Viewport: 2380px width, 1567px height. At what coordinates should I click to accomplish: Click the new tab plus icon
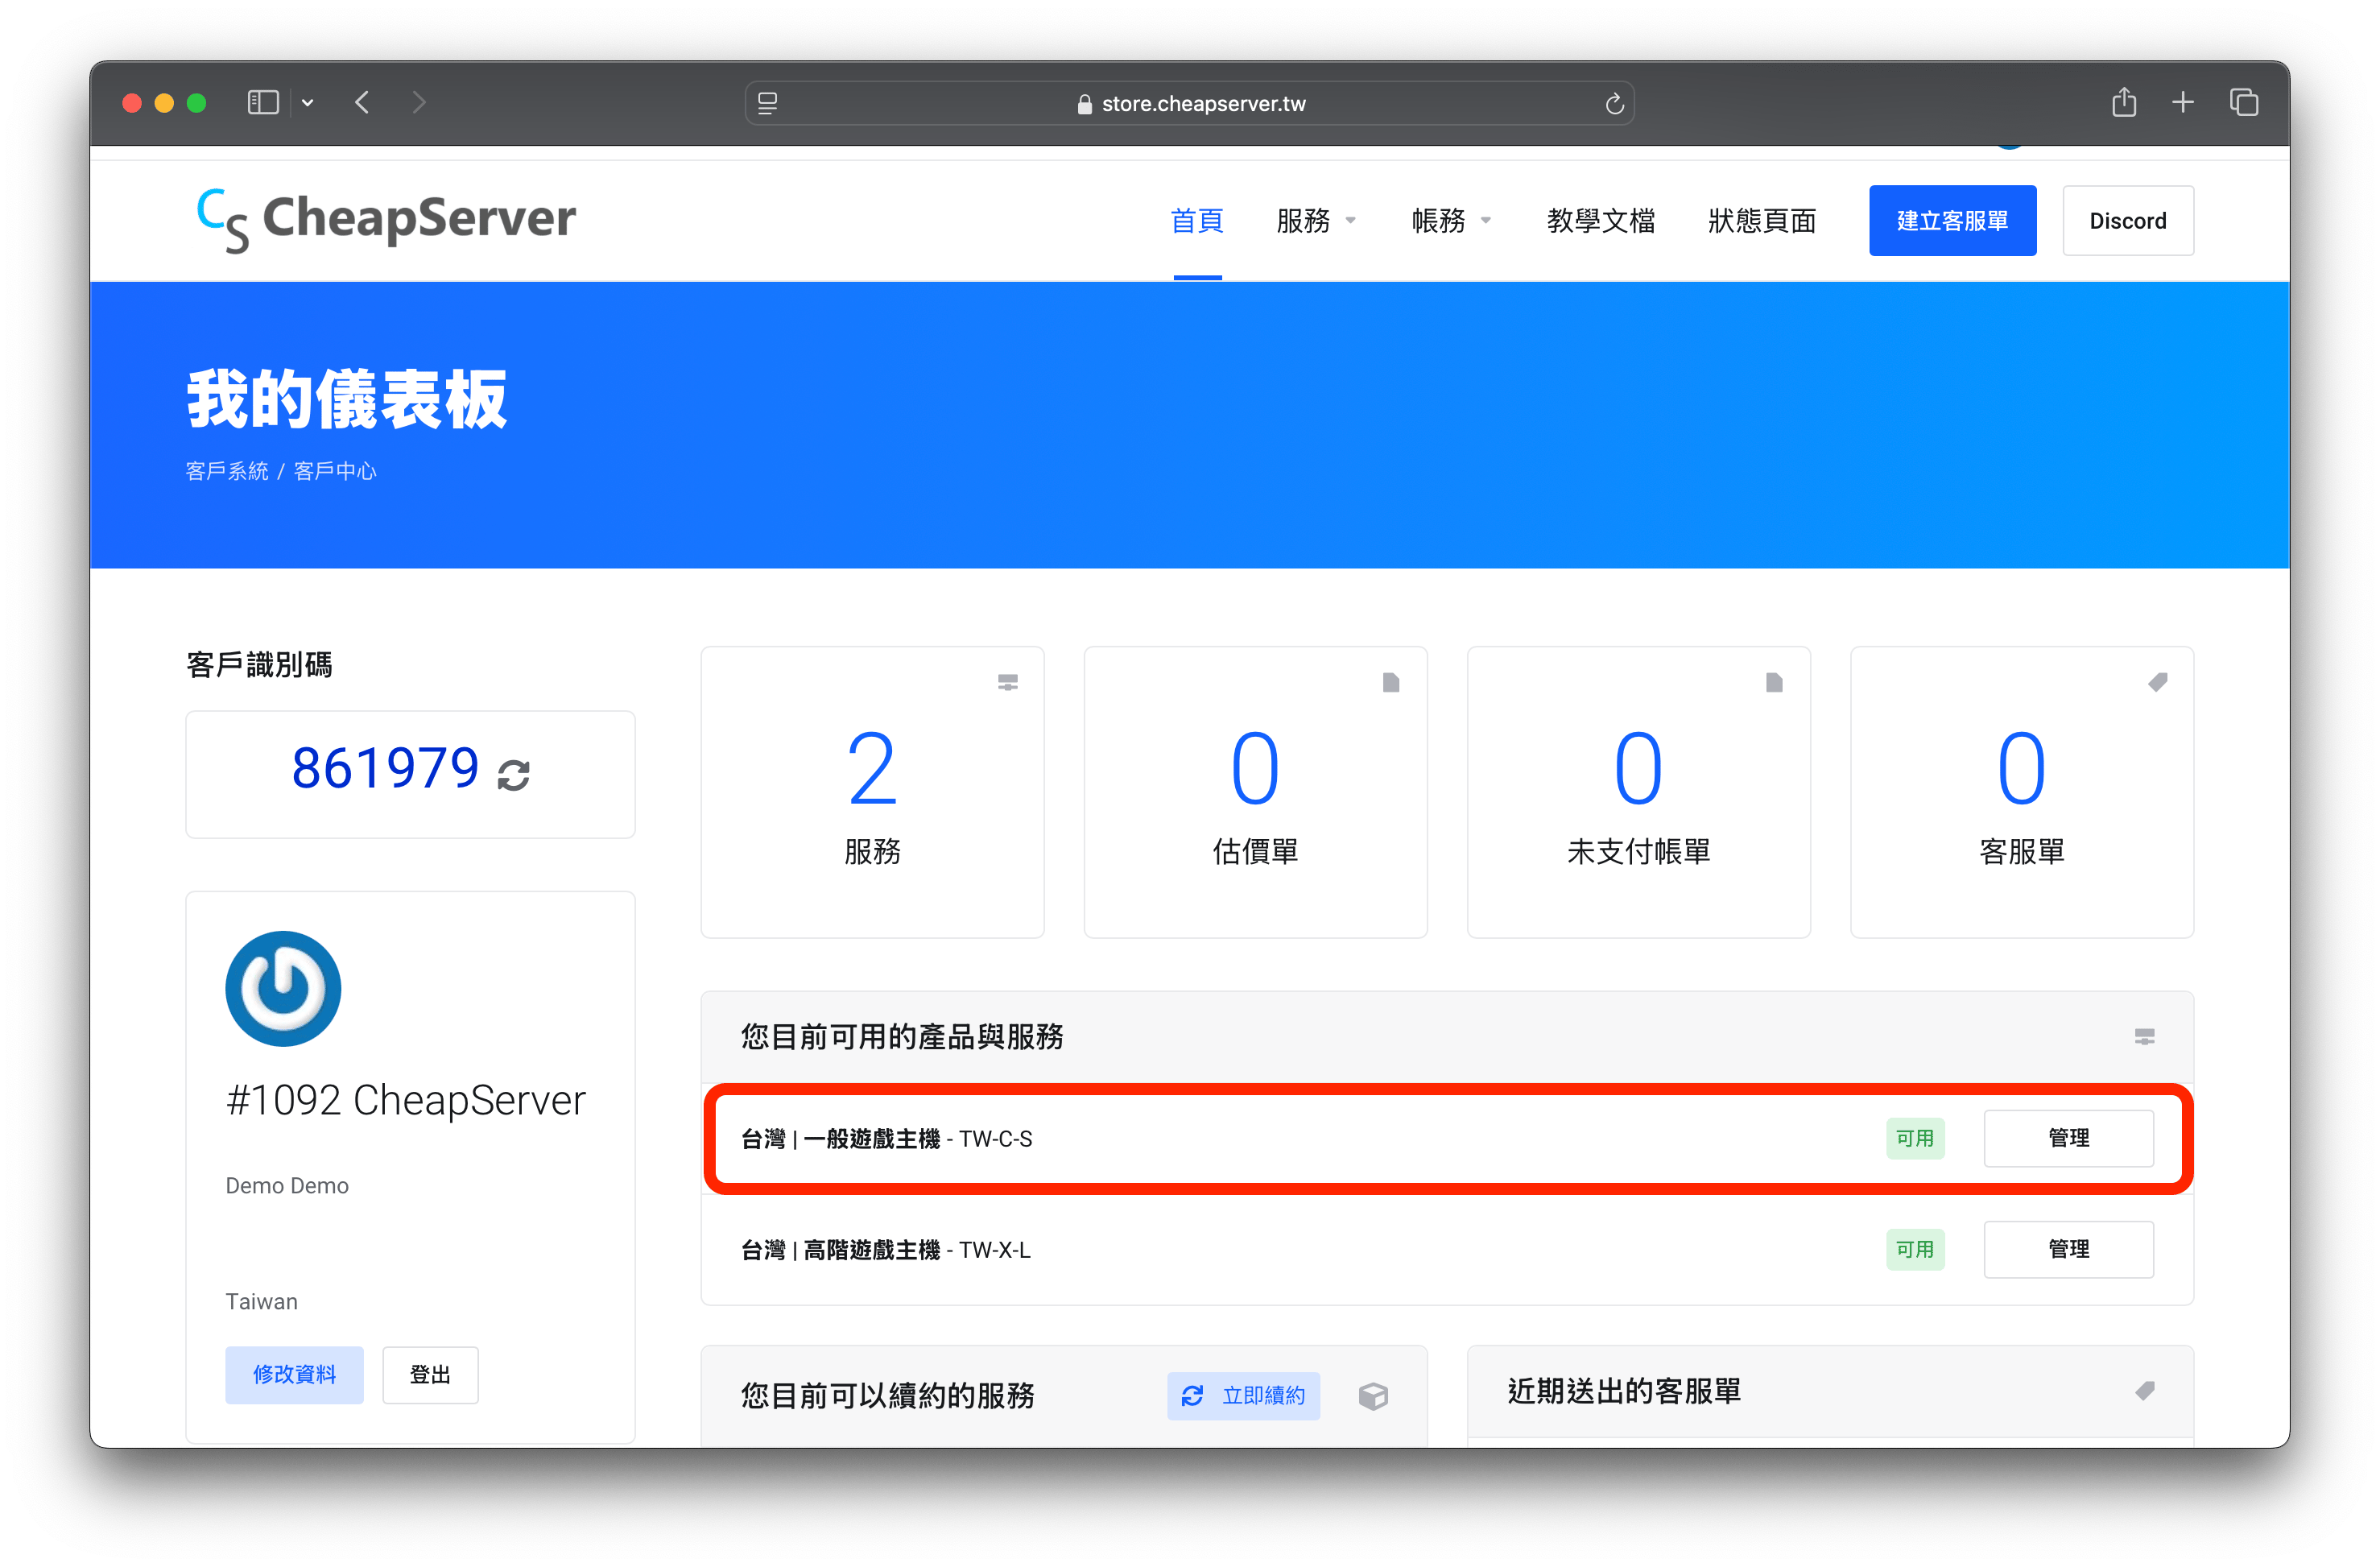2183,103
